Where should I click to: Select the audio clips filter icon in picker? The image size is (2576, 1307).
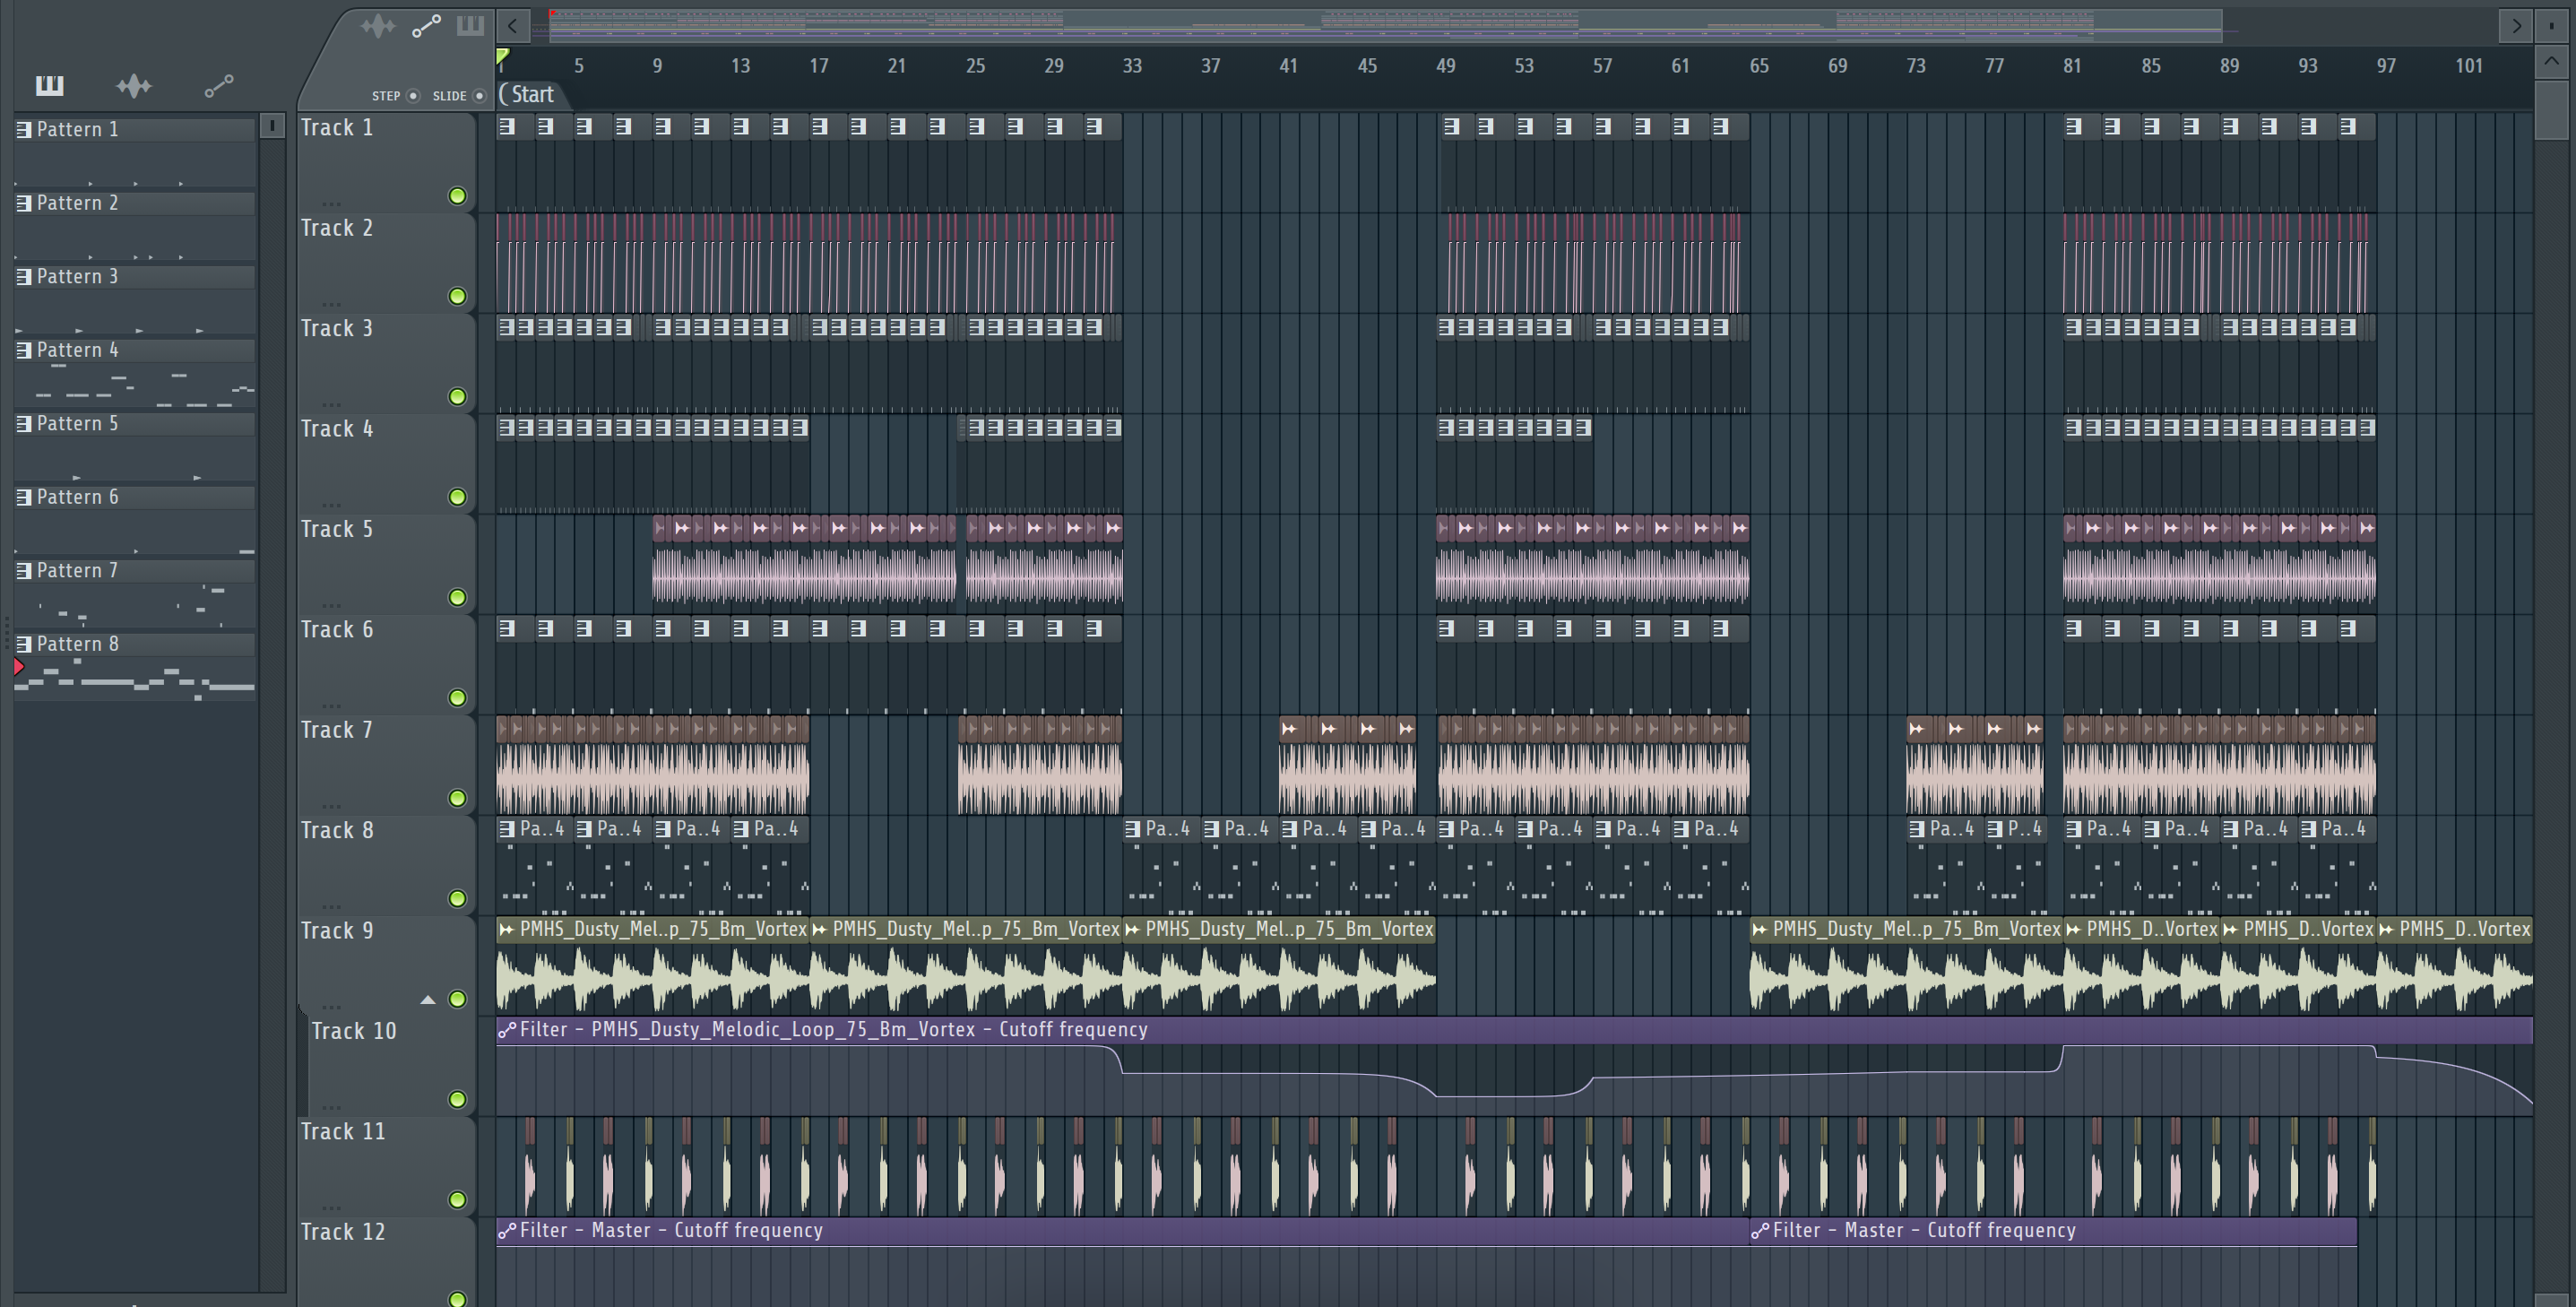tap(134, 86)
